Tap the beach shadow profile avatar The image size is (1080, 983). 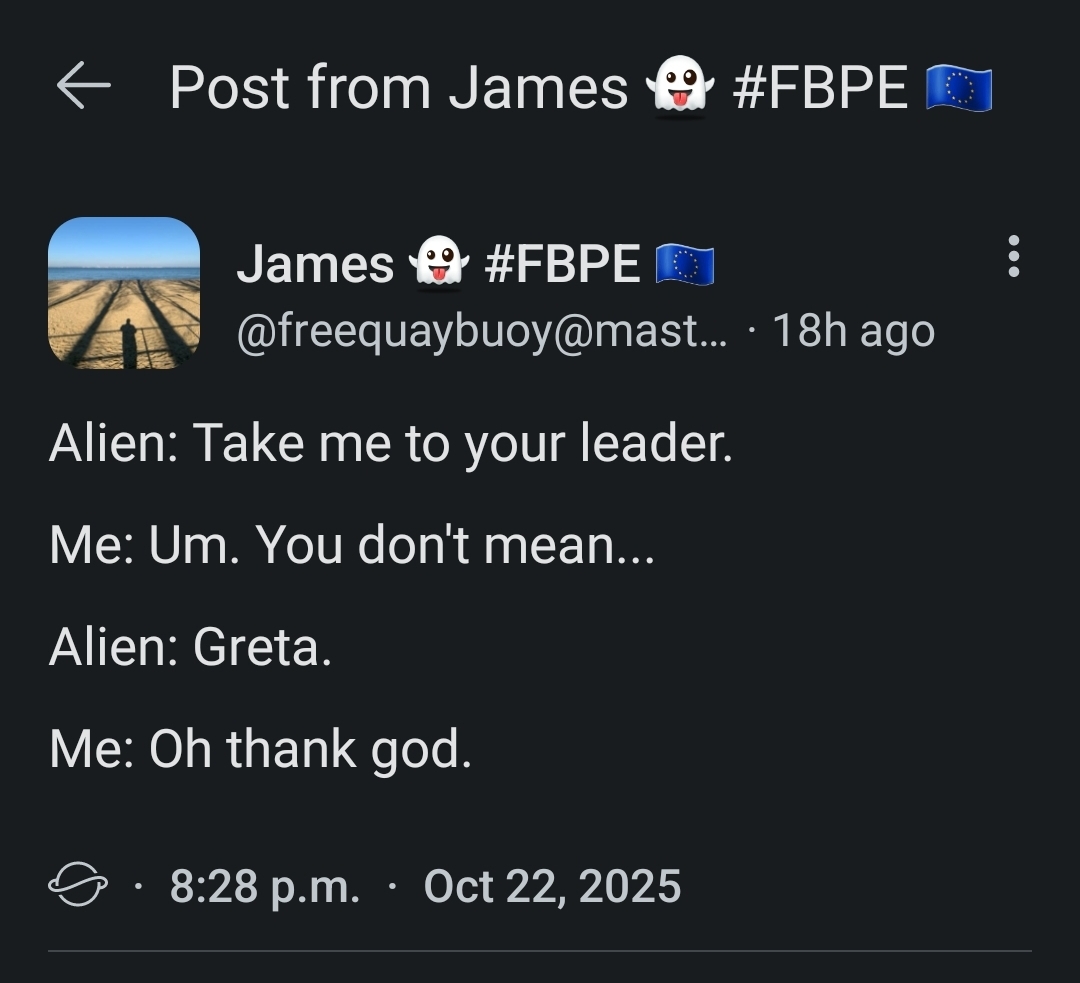pyautogui.click(x=124, y=293)
